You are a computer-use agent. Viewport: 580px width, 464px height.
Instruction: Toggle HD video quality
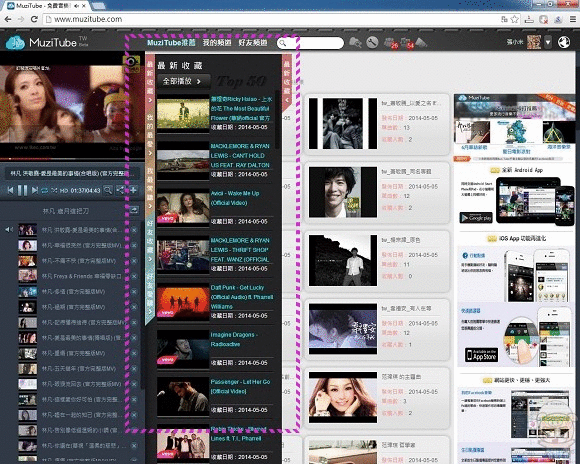64,190
